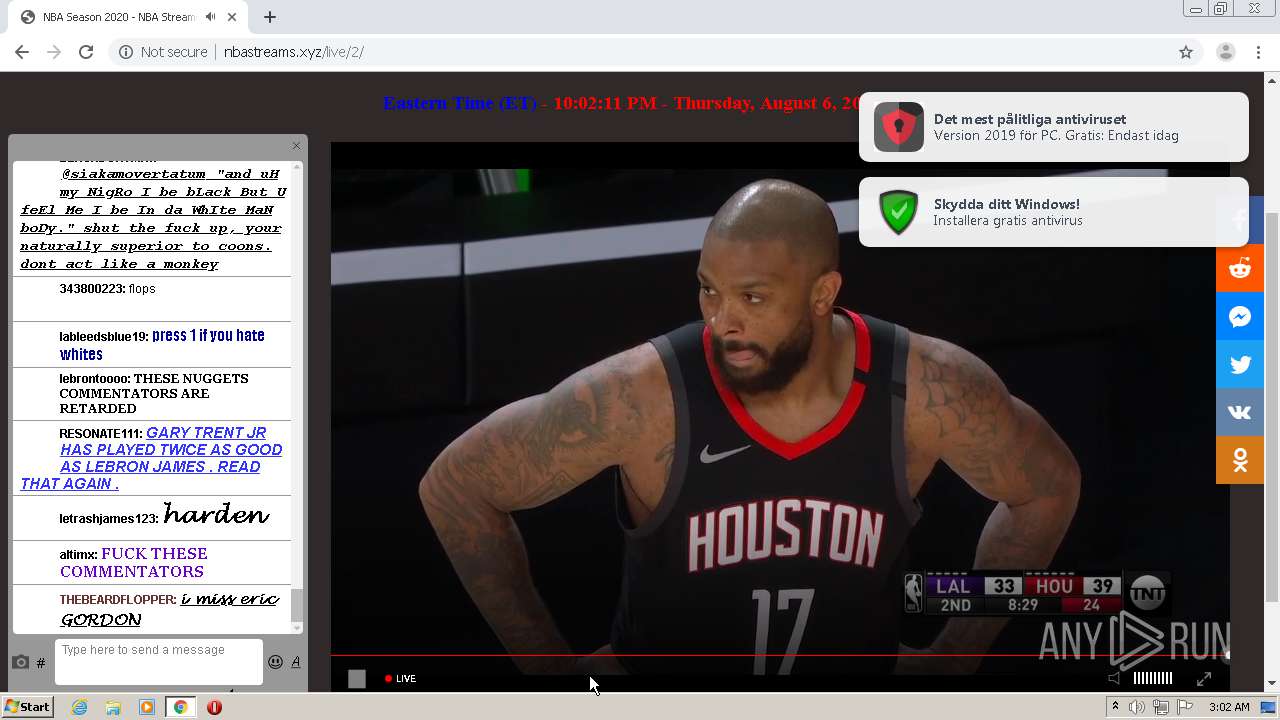
Task: Select the NBA Season 2020 tab
Action: coord(118,17)
